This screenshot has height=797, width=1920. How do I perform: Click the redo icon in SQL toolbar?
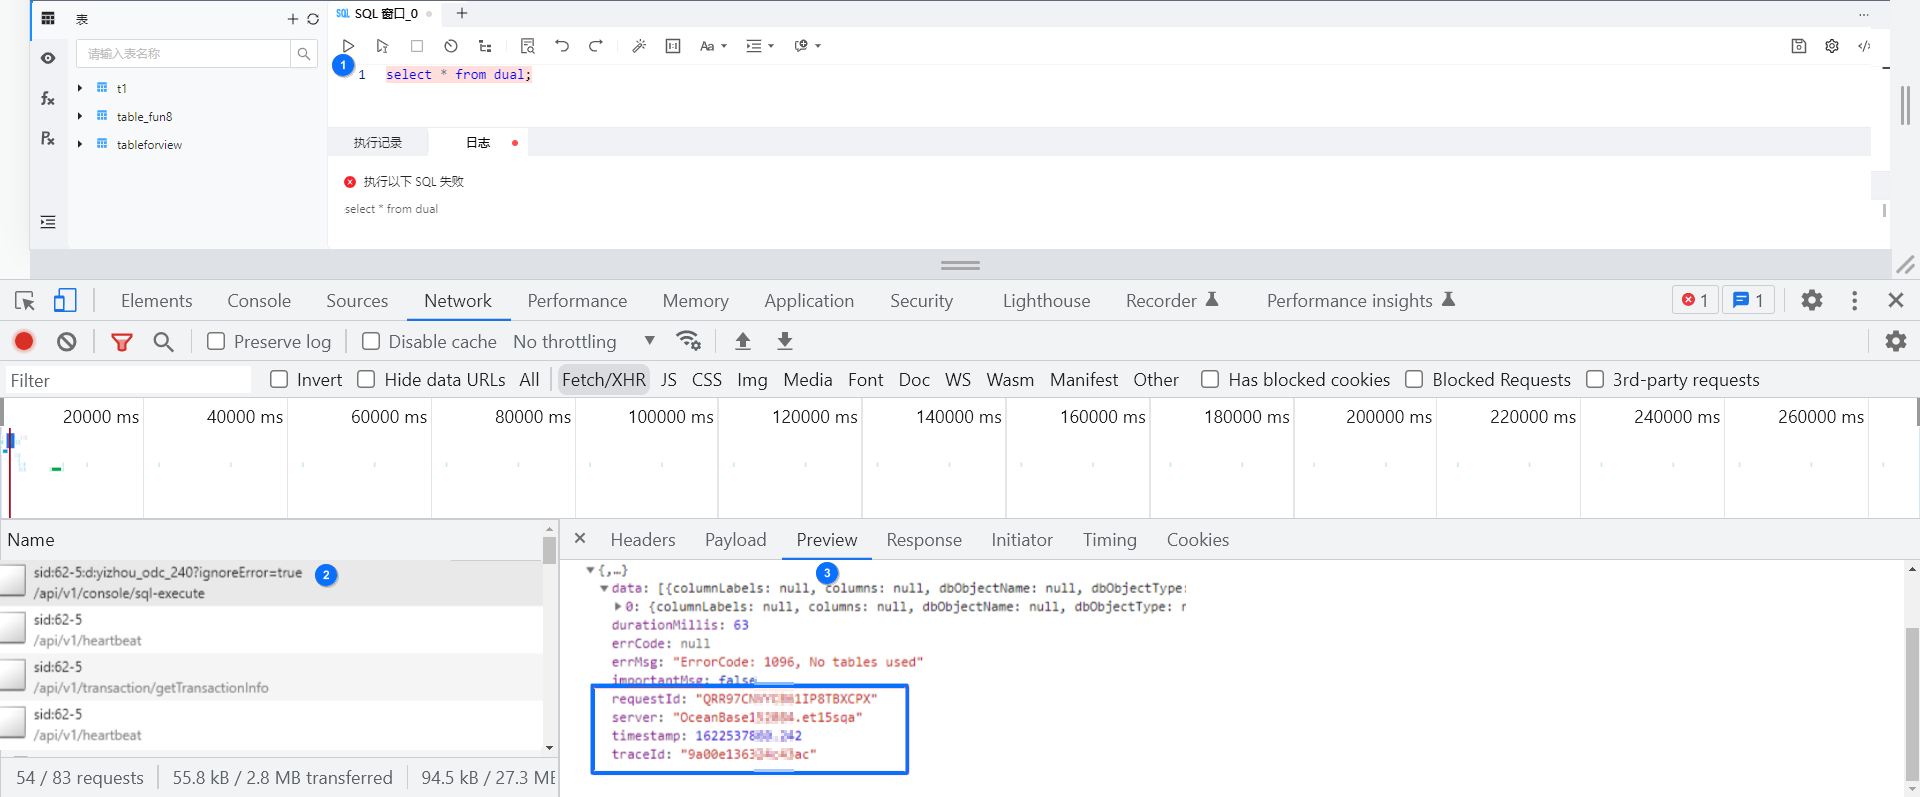click(x=596, y=46)
